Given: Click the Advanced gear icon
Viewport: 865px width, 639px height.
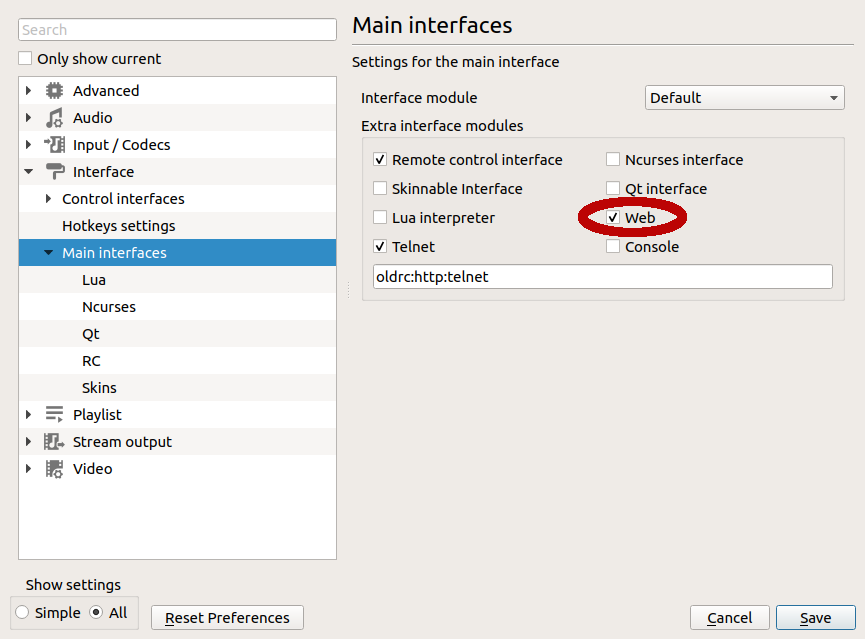Looking at the screenshot, I should click(55, 91).
